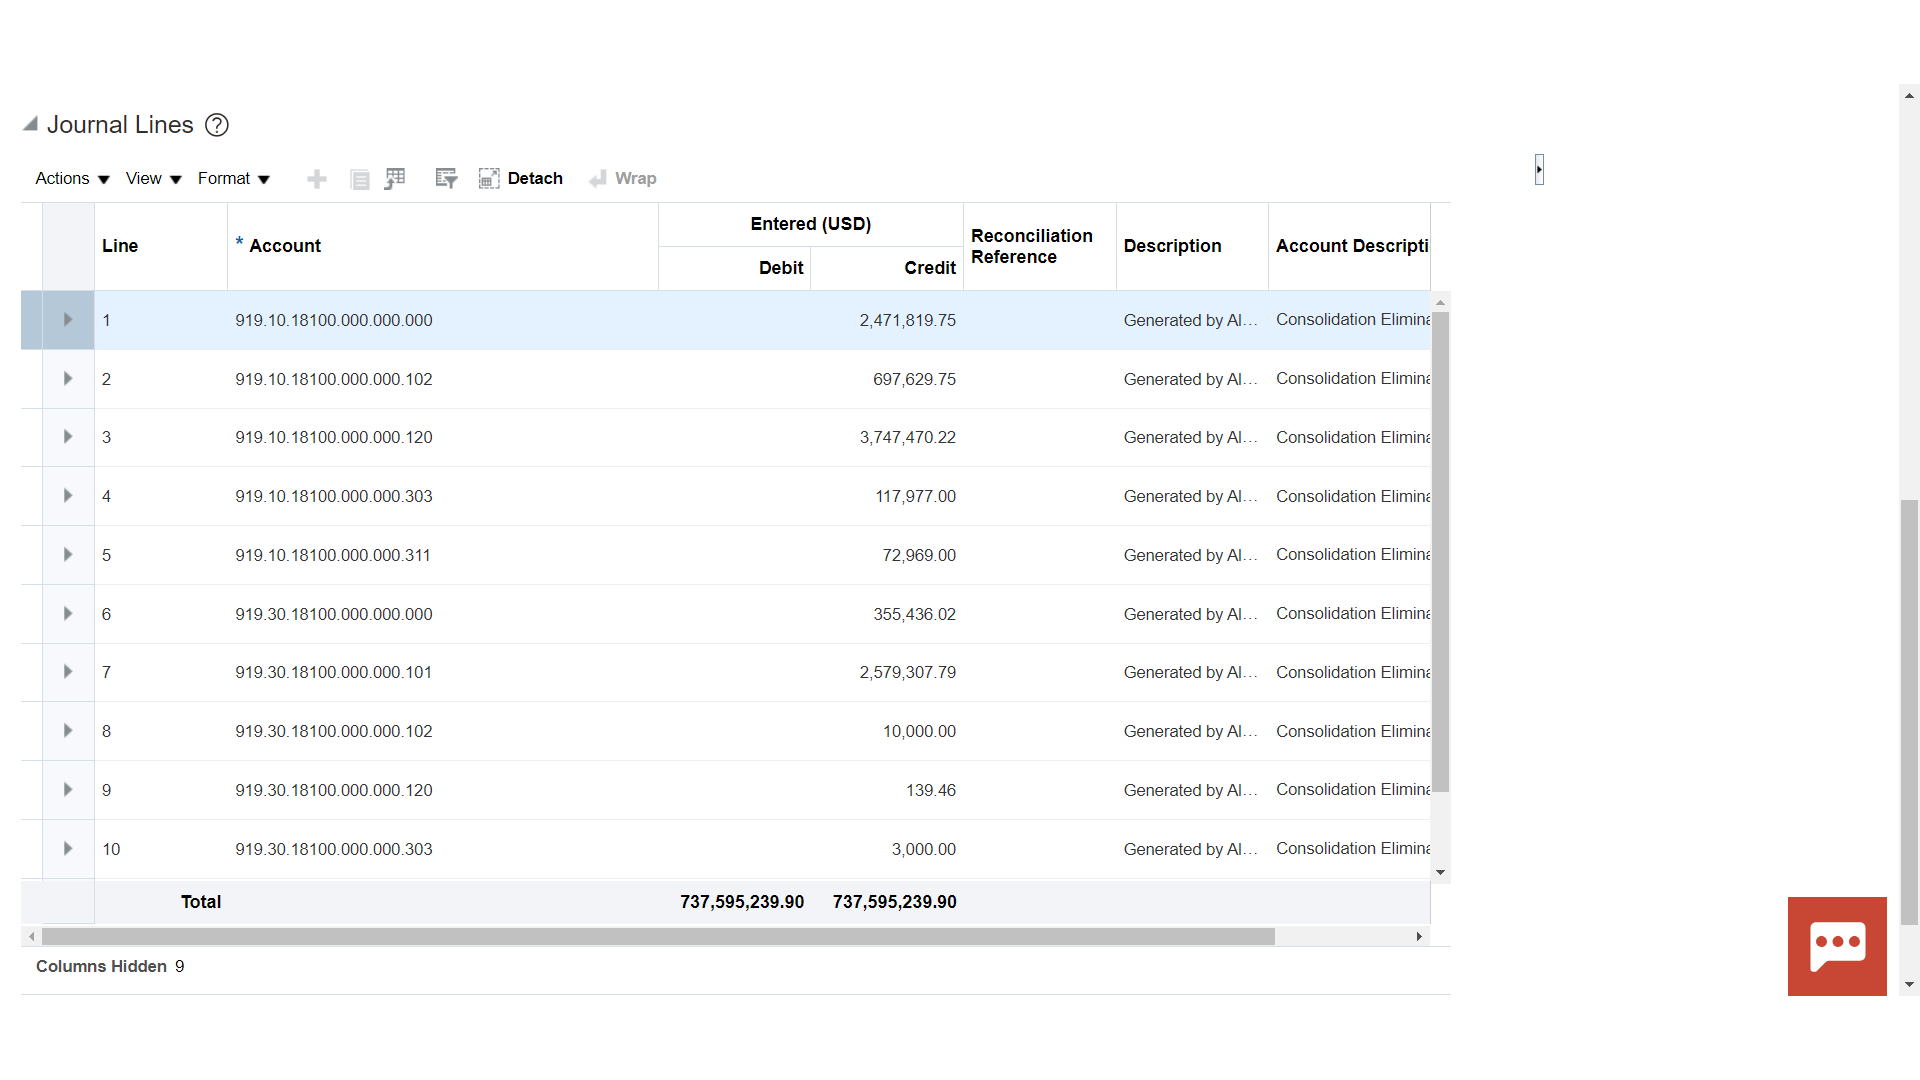This screenshot has width=1920, height=1080.
Task: Click the Credit column header
Action: (x=886, y=268)
